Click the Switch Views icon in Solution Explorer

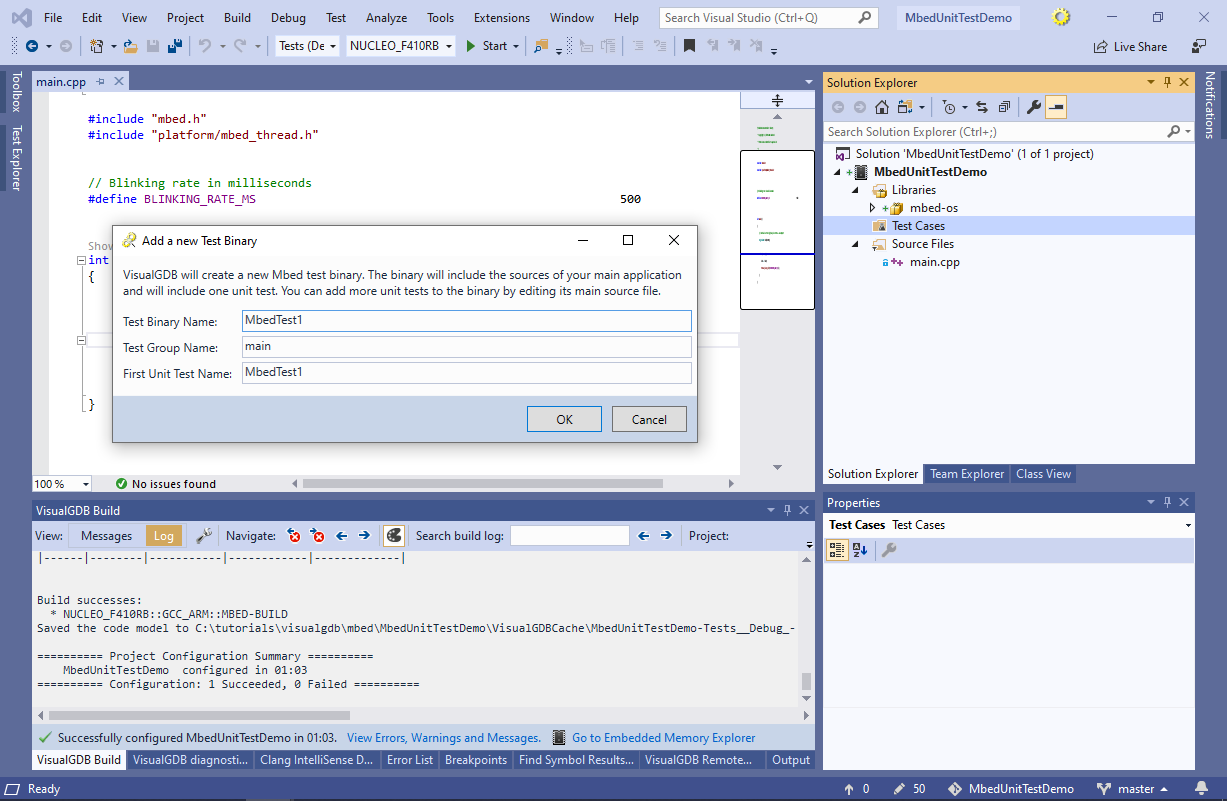tap(904, 107)
